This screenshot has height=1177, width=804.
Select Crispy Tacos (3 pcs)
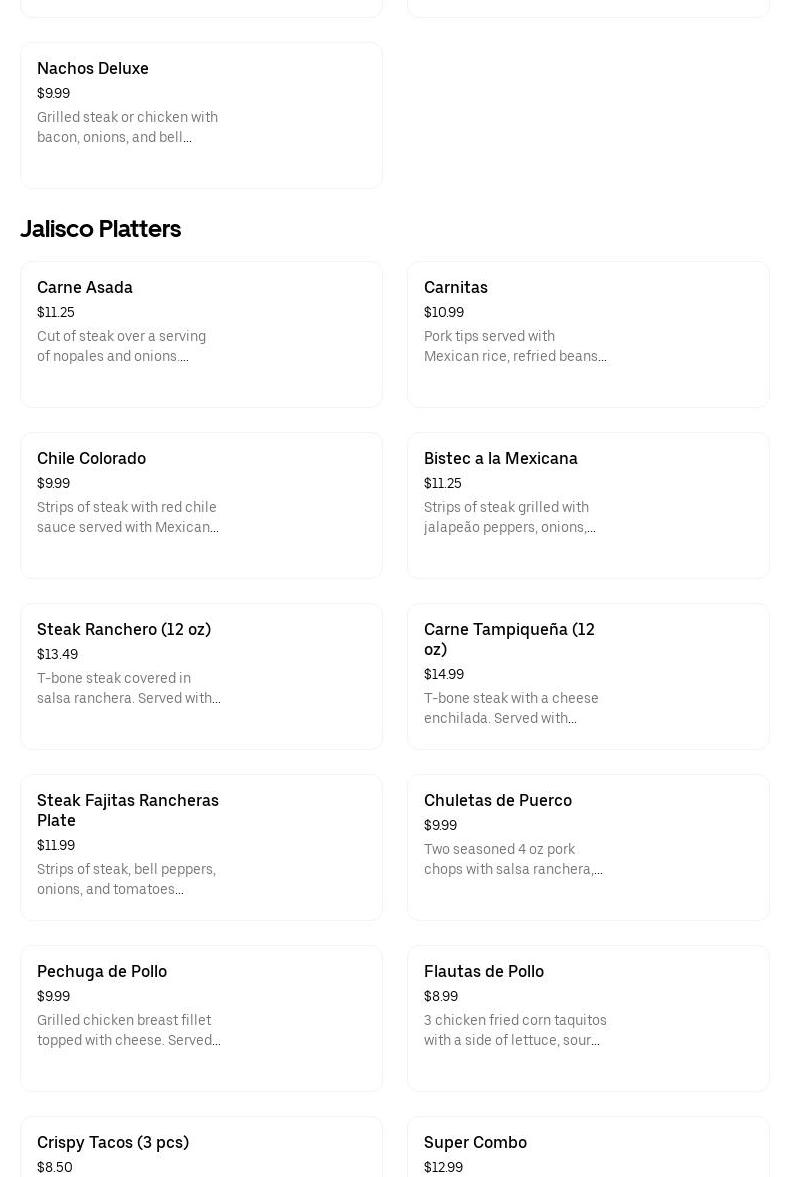[x=113, y=1143]
